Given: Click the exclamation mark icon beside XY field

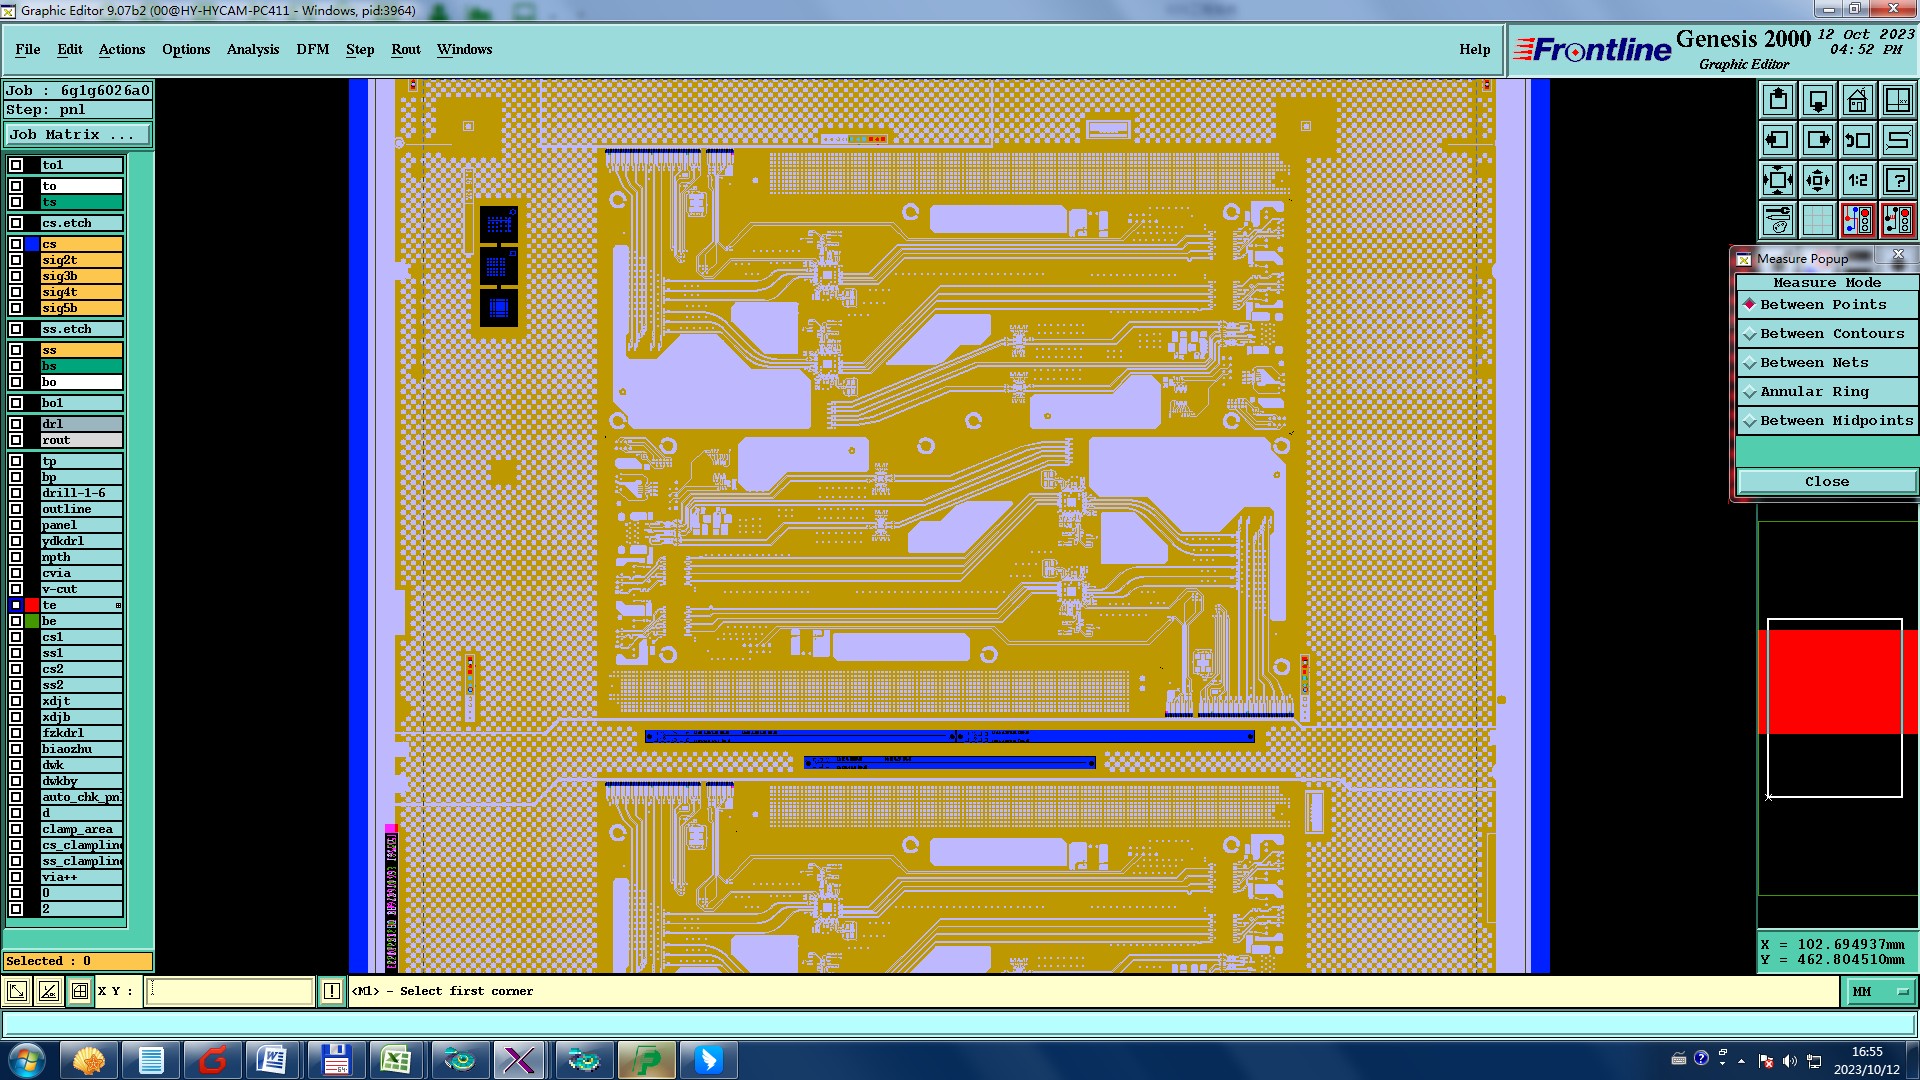Looking at the screenshot, I should coord(332,991).
